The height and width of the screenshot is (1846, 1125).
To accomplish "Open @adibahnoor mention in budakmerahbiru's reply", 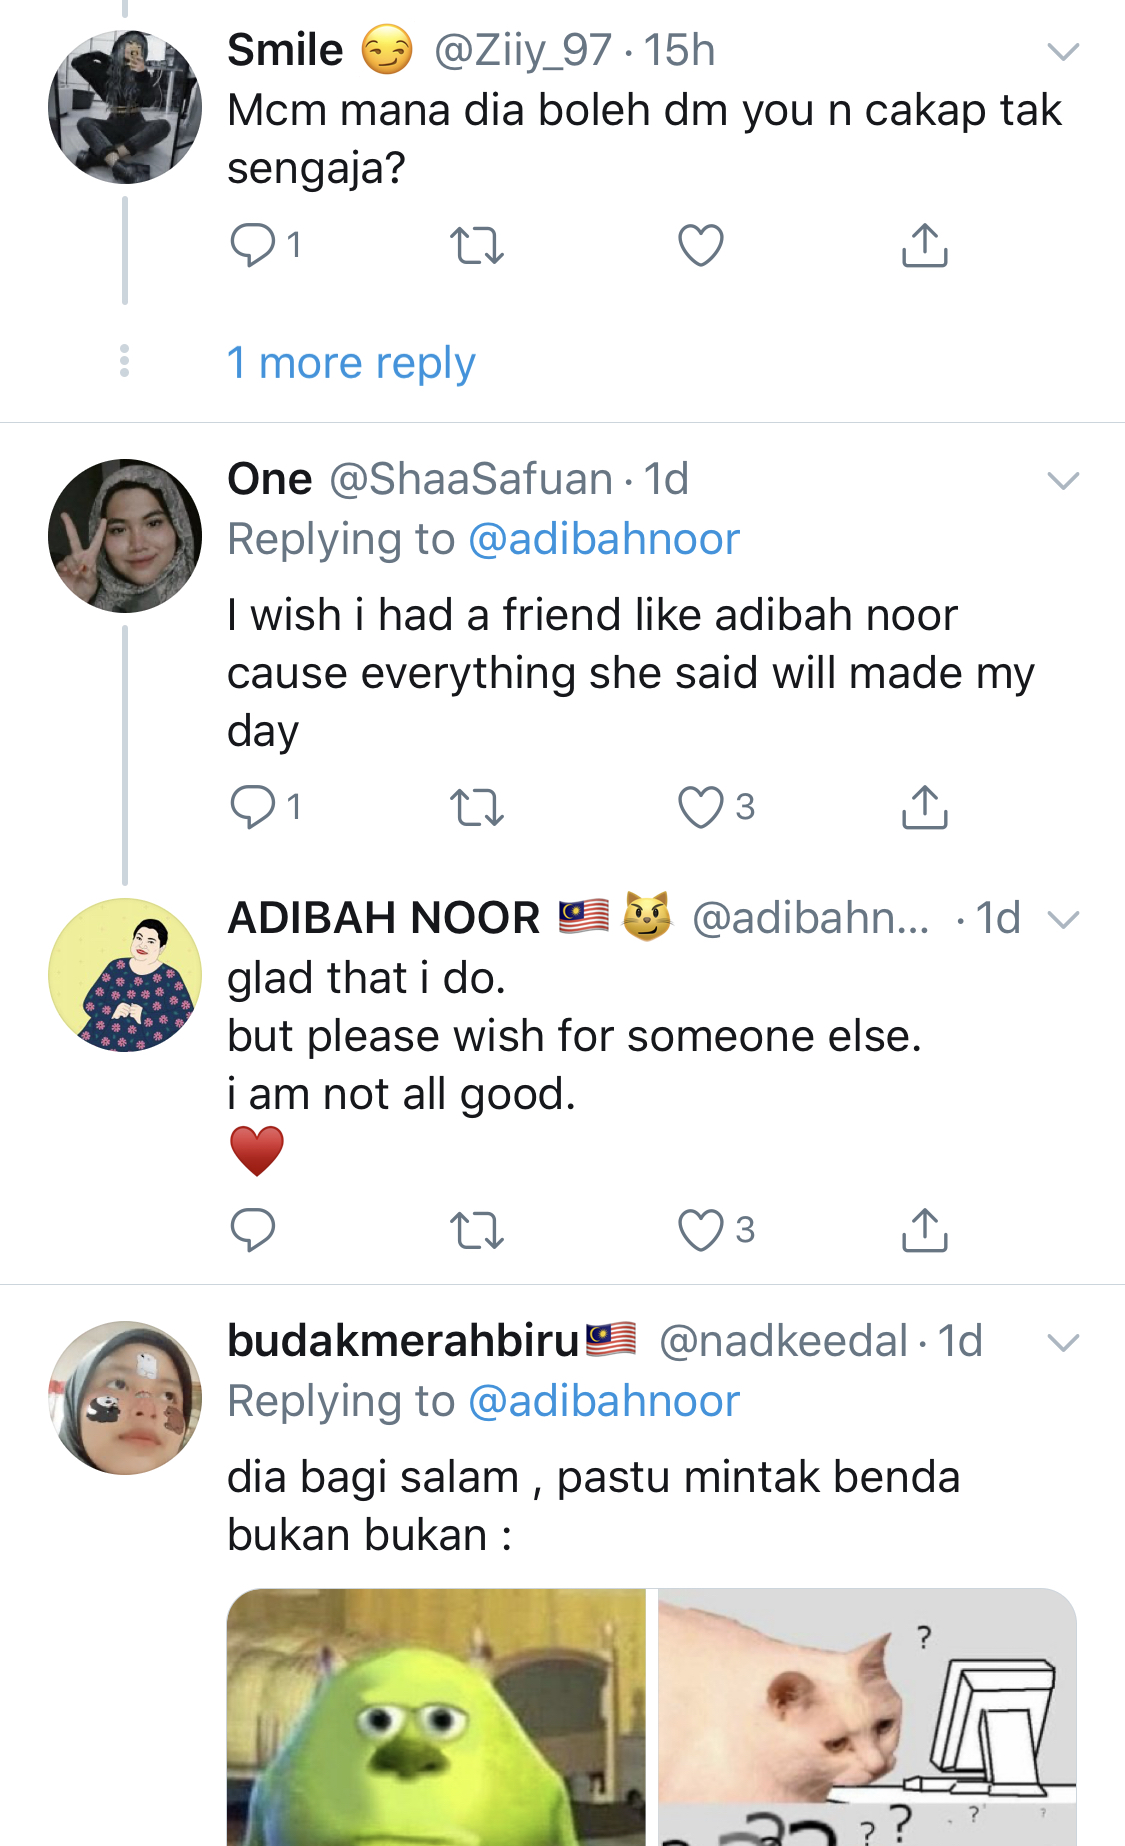I will point(603,1401).
